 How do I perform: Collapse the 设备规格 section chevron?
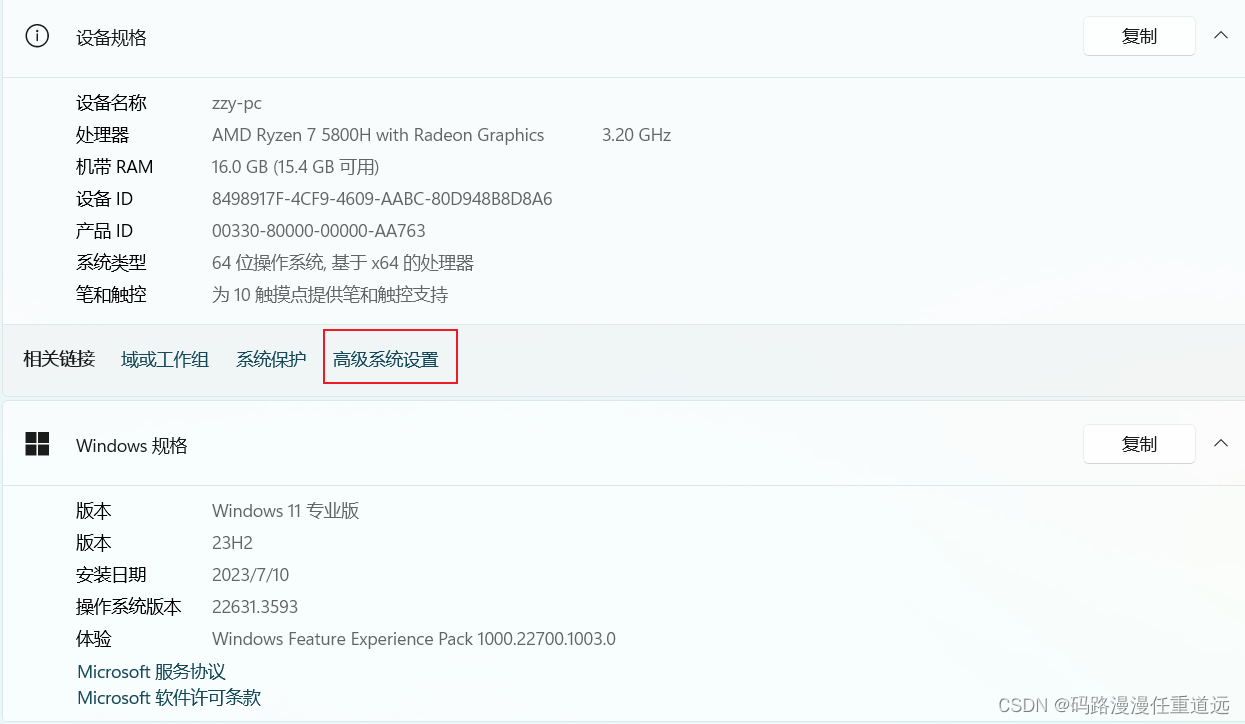[1221, 33]
